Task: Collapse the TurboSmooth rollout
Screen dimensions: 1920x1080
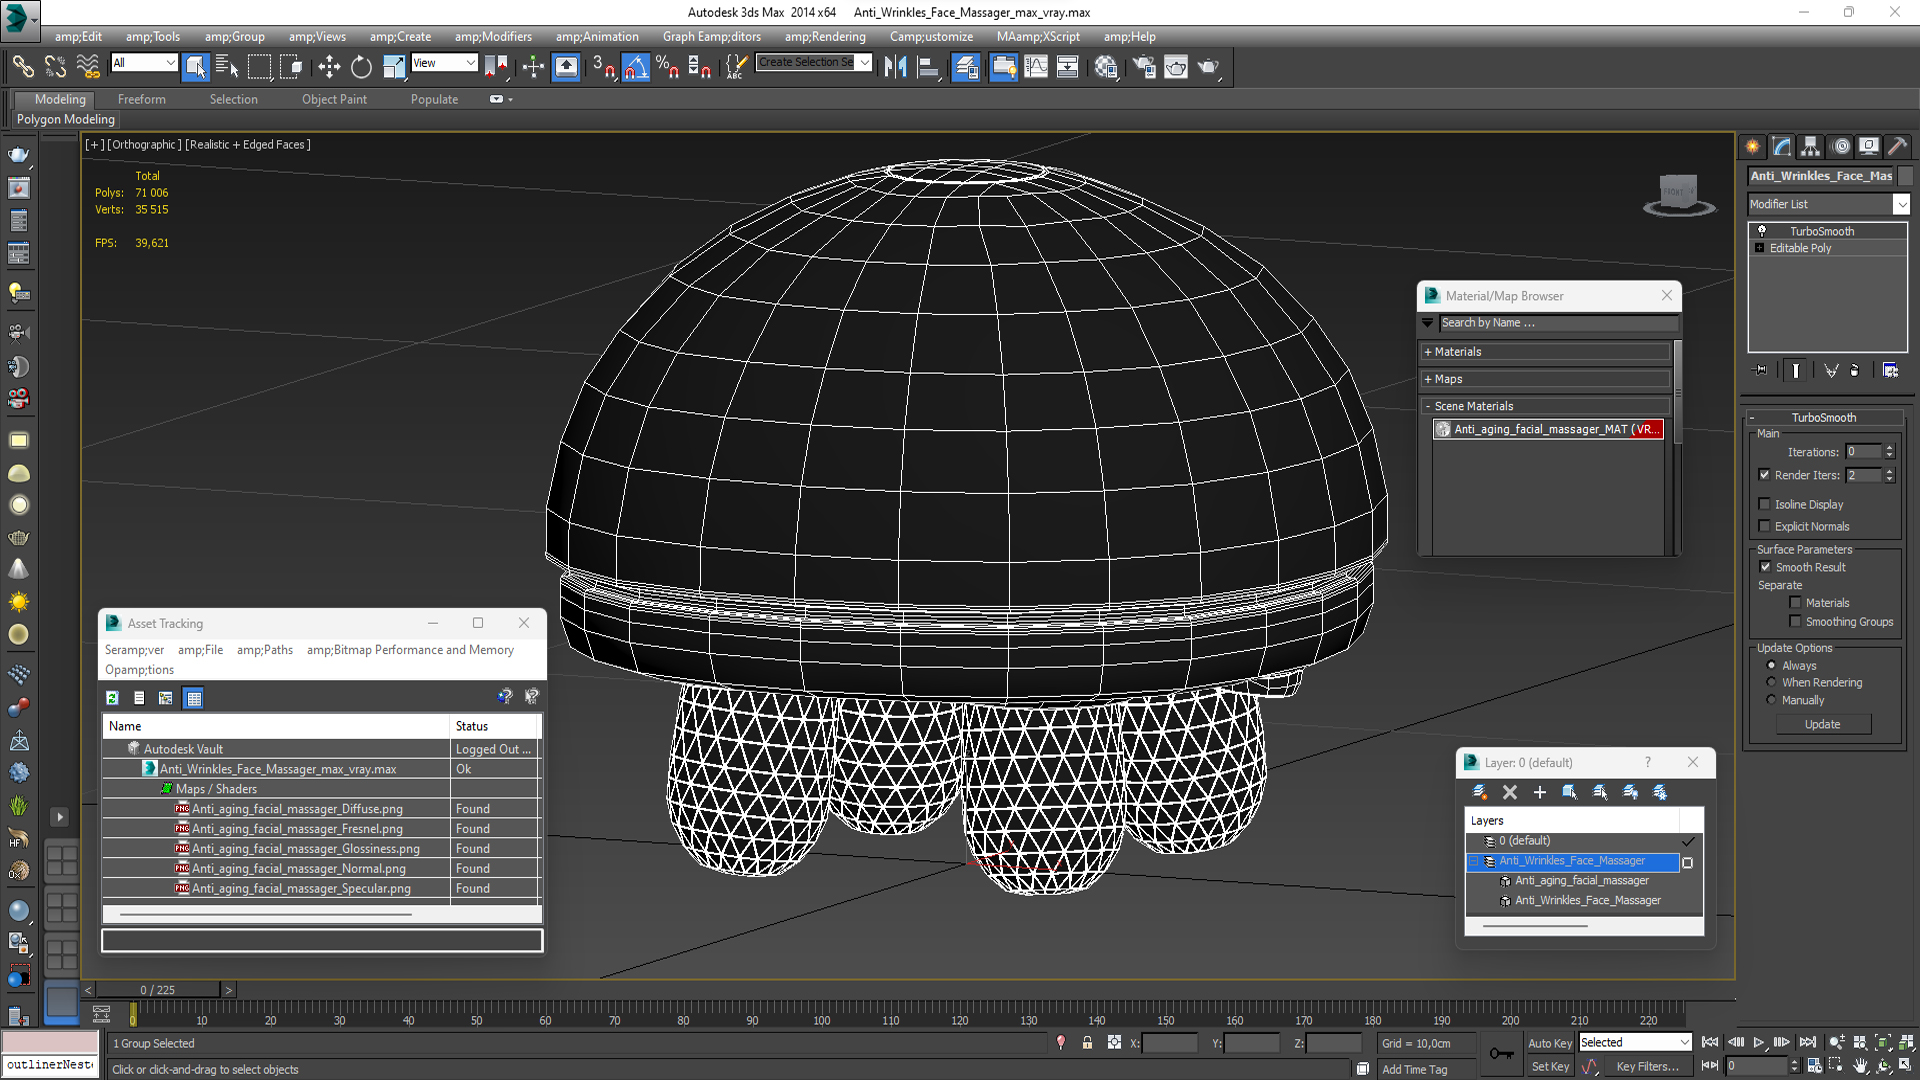Action: (1824, 418)
